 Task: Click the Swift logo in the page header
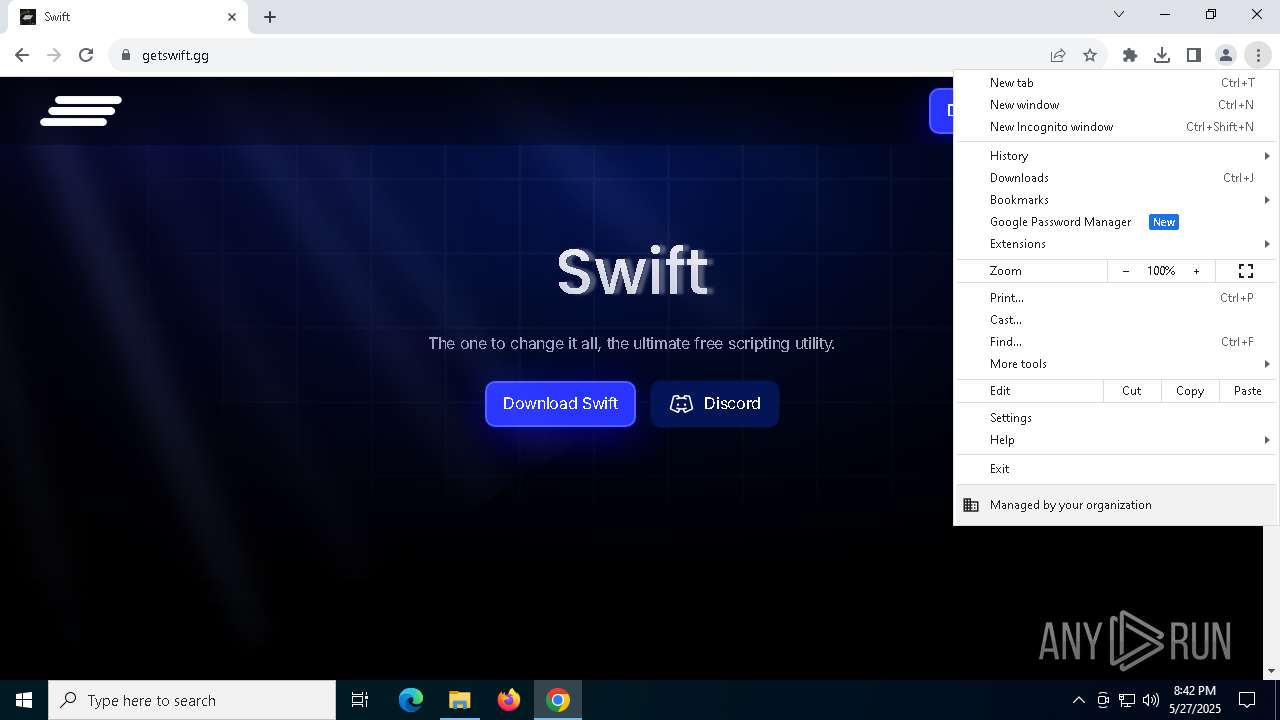[x=81, y=111]
